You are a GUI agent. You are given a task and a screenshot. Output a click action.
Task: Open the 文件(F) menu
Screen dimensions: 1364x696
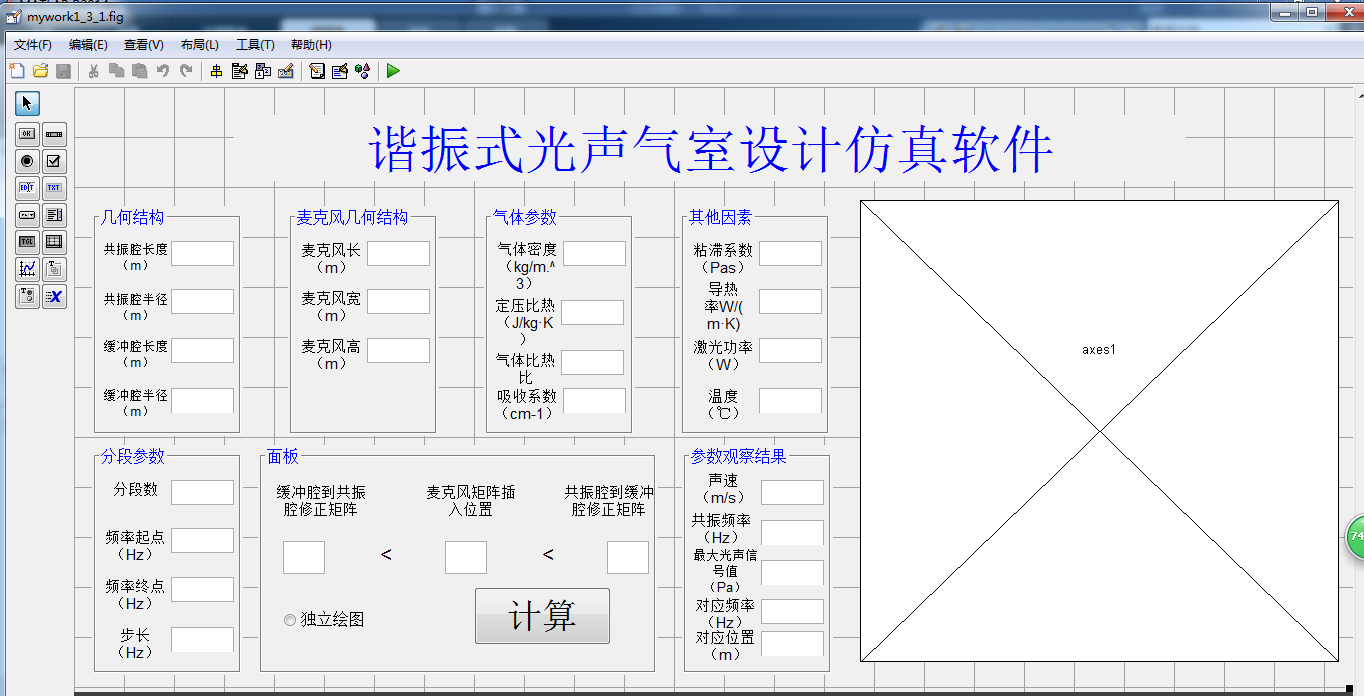(33, 45)
